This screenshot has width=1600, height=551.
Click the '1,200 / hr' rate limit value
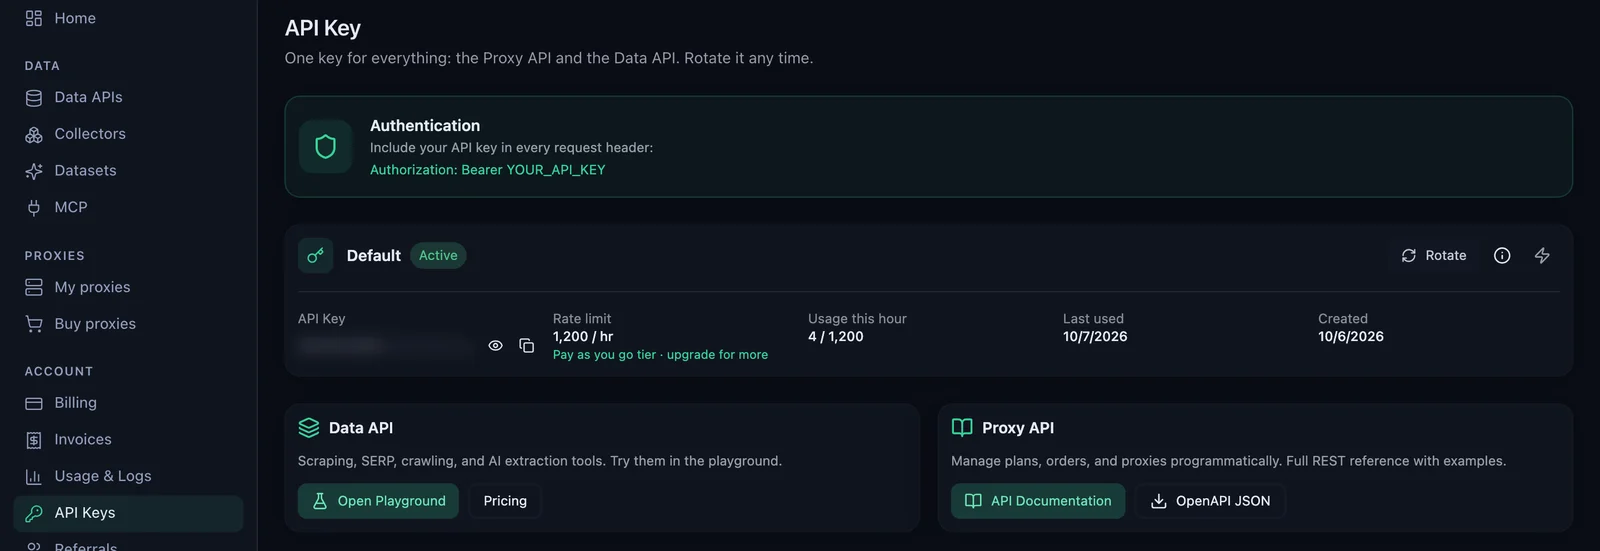pyautogui.click(x=583, y=337)
